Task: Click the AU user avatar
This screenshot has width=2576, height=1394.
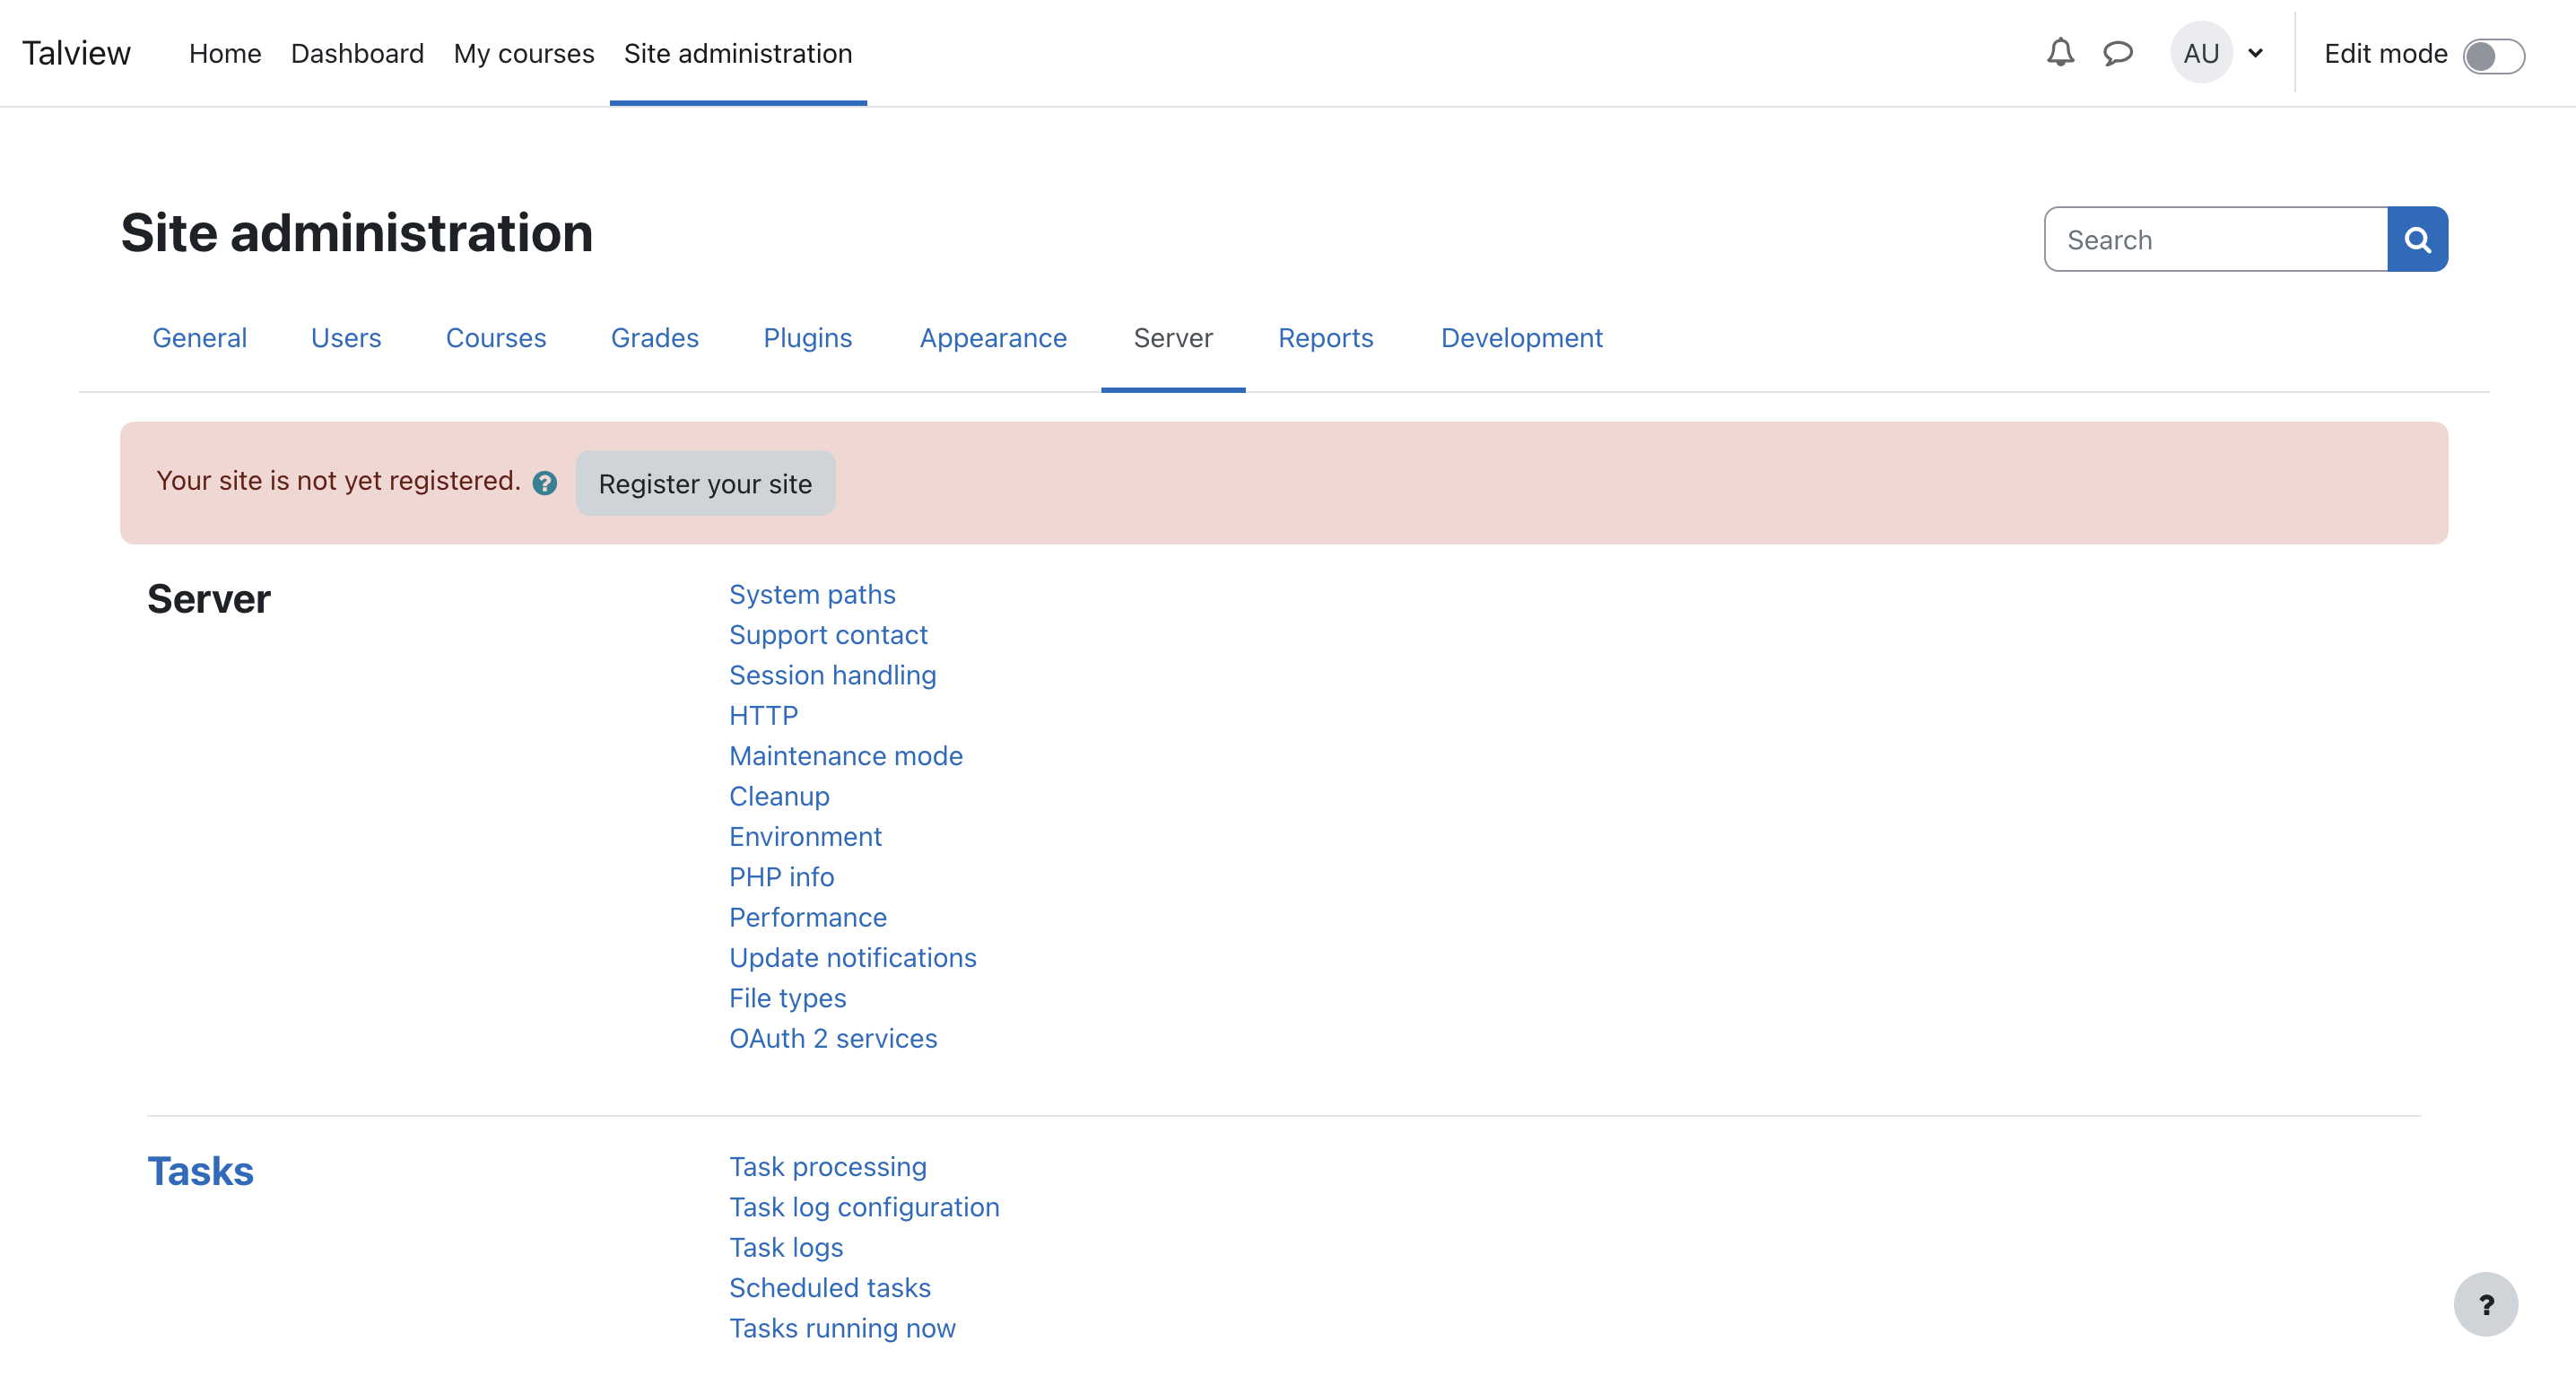Action: (x=2200, y=52)
